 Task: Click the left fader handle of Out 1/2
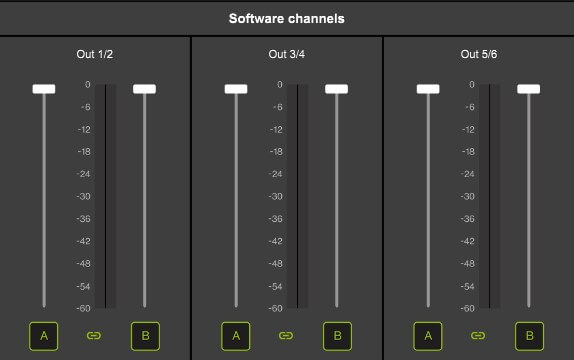tap(44, 89)
